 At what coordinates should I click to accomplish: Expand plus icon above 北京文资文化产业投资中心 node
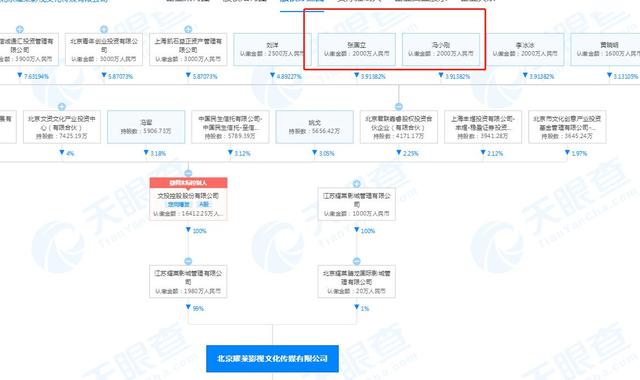(62, 107)
